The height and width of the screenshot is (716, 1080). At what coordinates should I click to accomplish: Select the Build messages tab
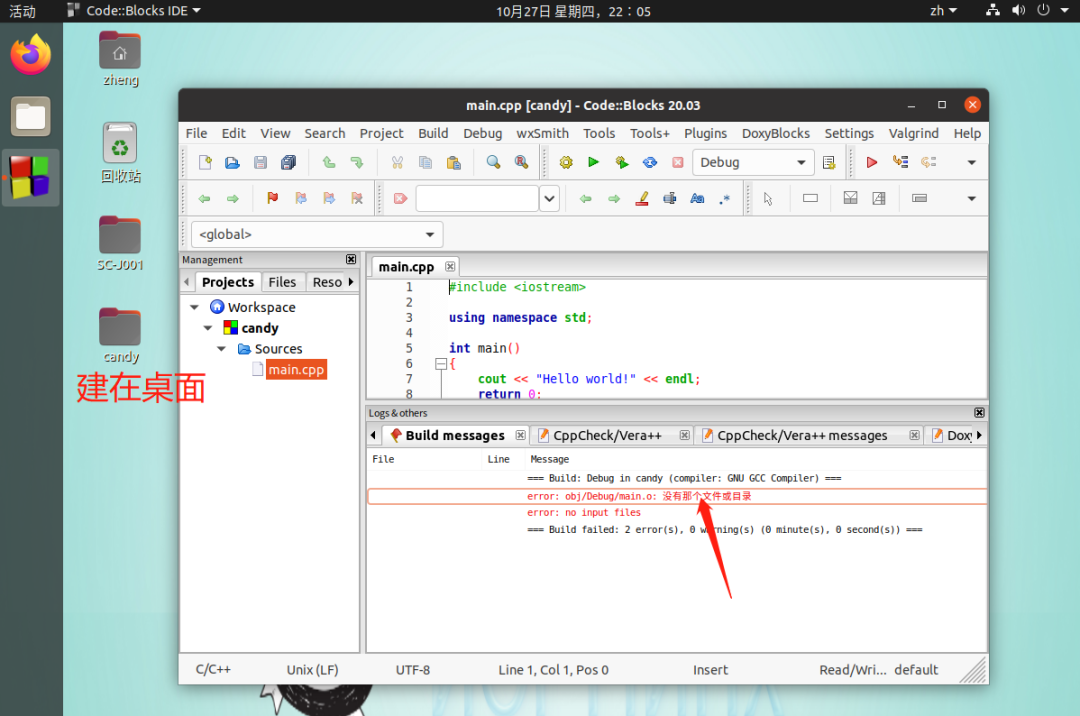[455, 435]
